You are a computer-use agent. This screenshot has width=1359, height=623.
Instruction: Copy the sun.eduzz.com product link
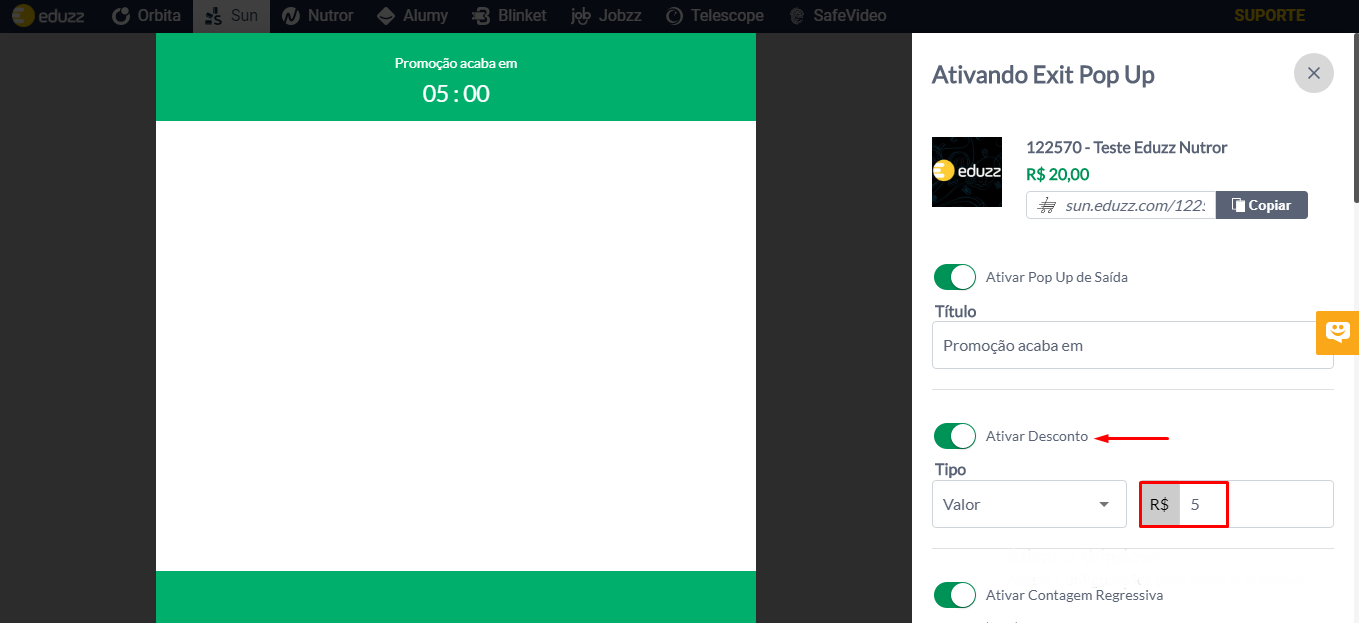[1261, 205]
